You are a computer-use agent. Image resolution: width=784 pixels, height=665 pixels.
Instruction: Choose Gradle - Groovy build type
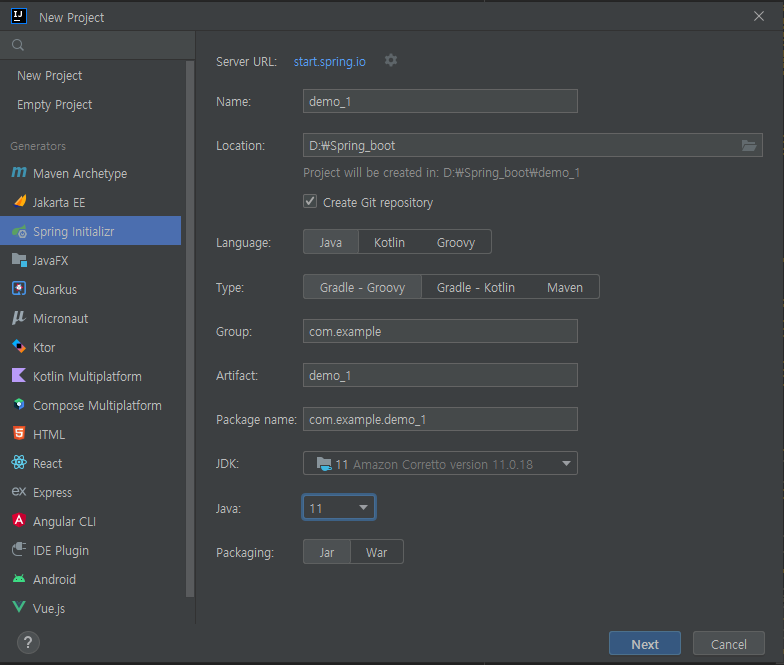point(362,288)
